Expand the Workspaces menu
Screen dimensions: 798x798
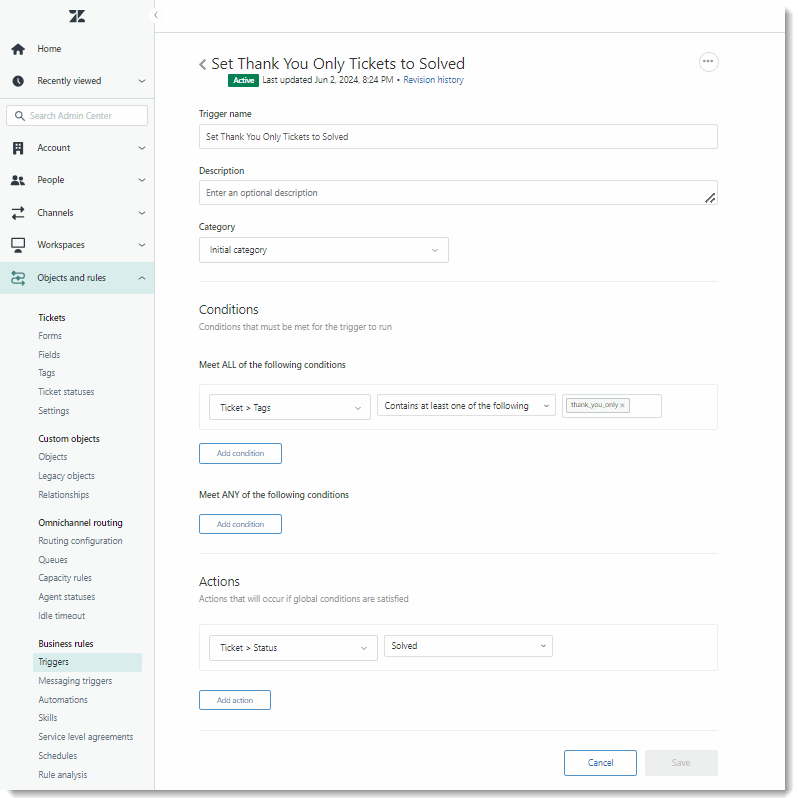[142, 245]
